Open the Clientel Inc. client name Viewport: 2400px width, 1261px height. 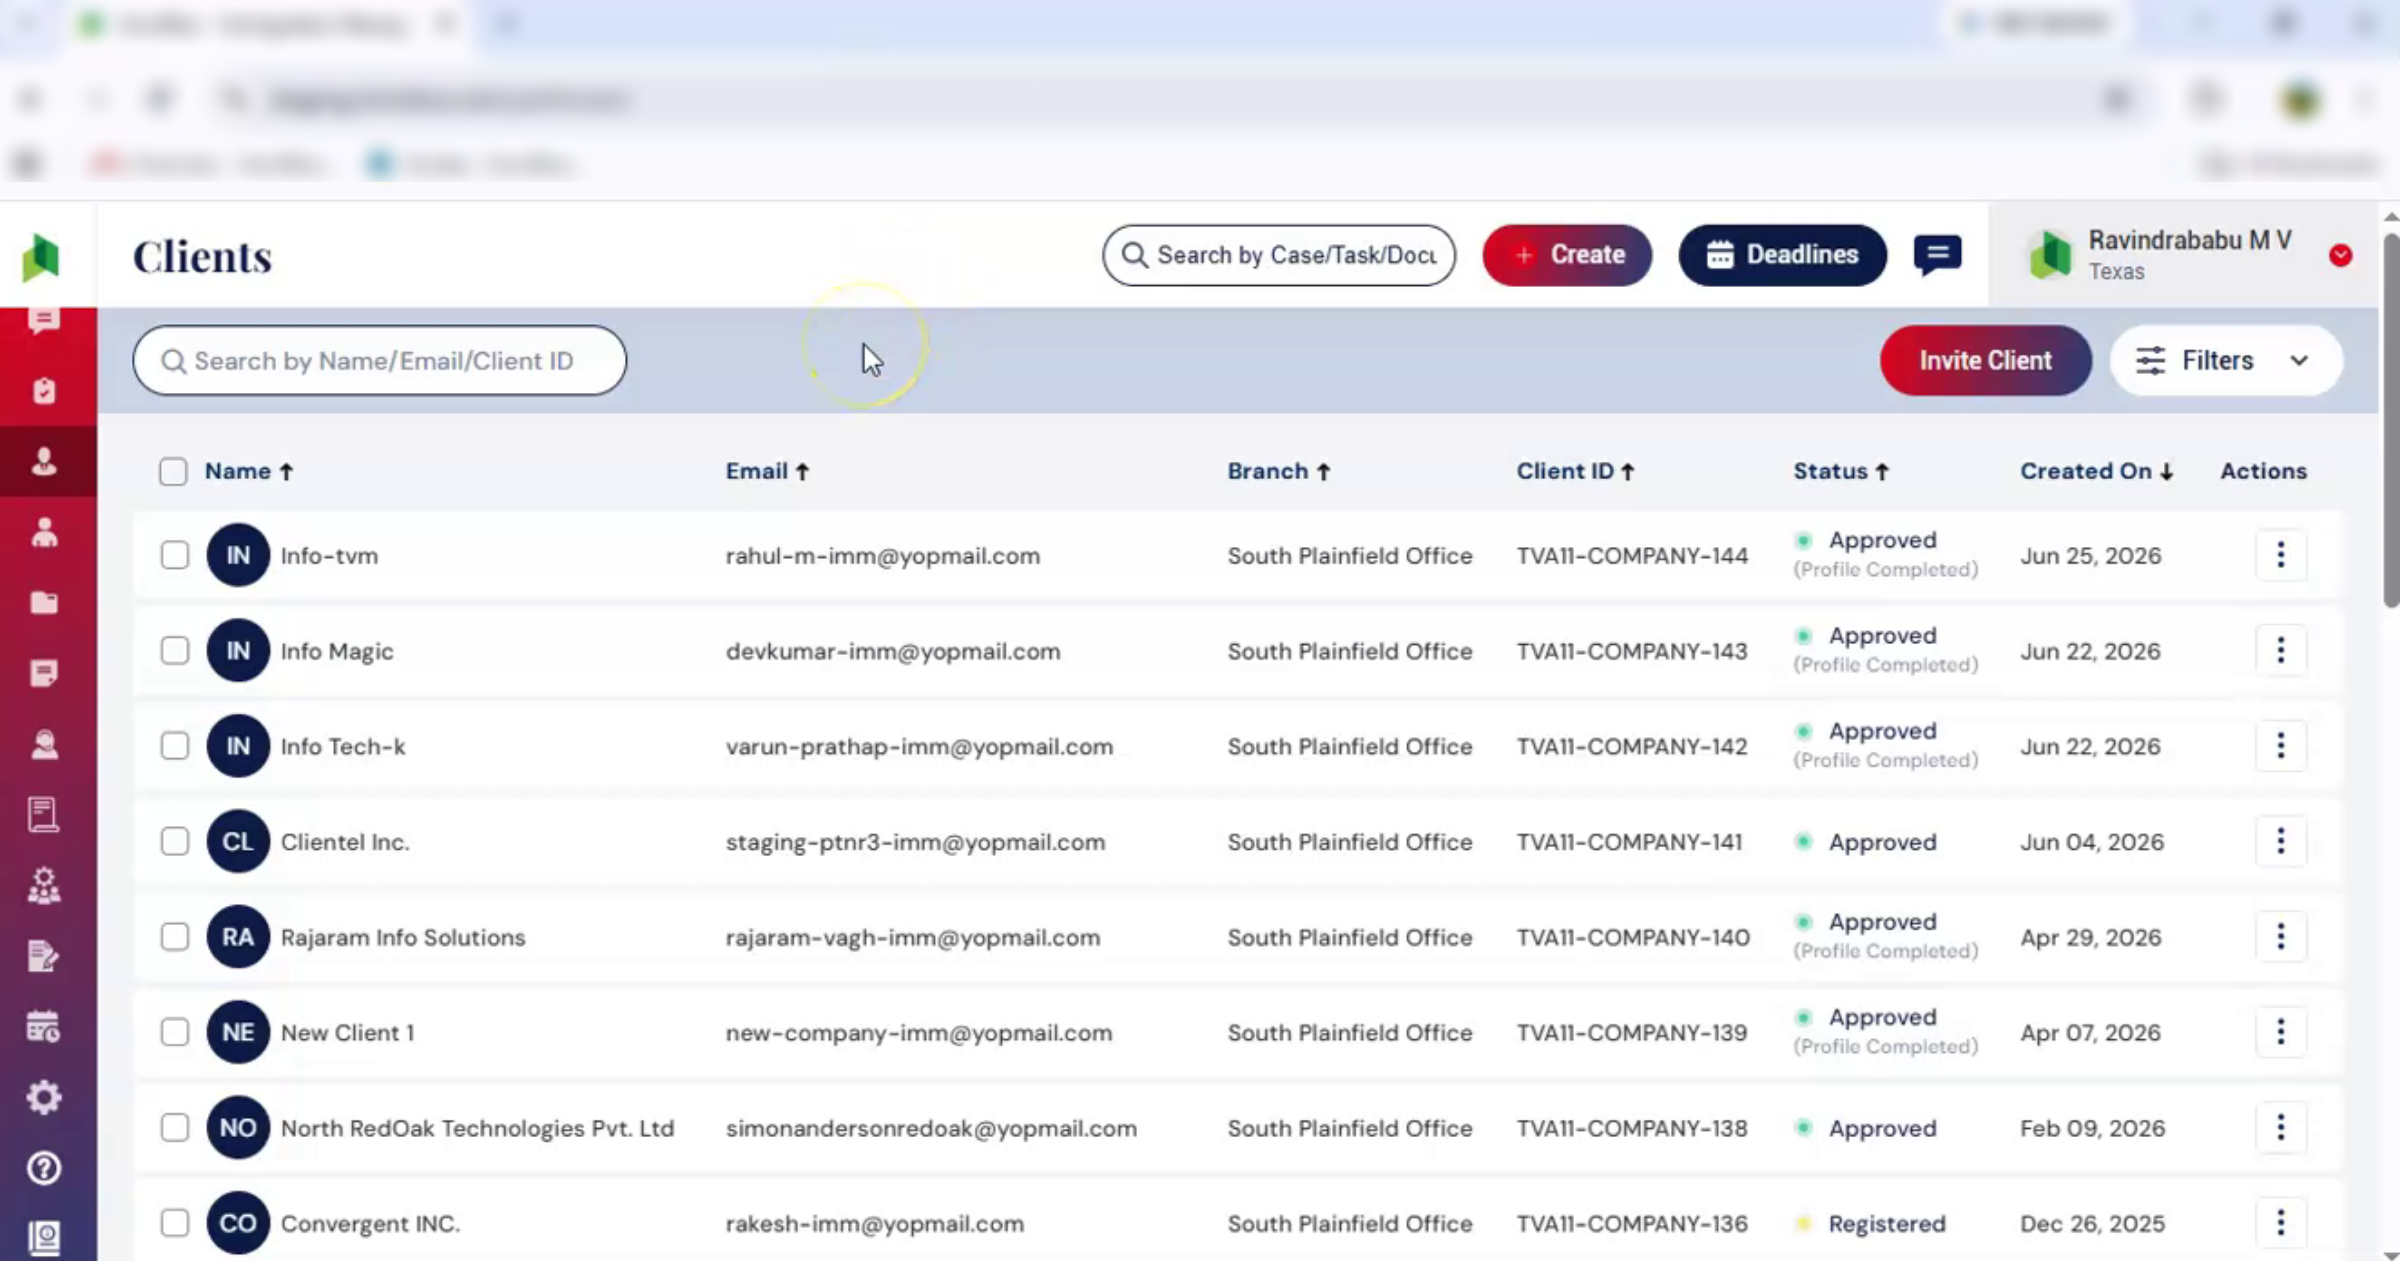tap(345, 842)
